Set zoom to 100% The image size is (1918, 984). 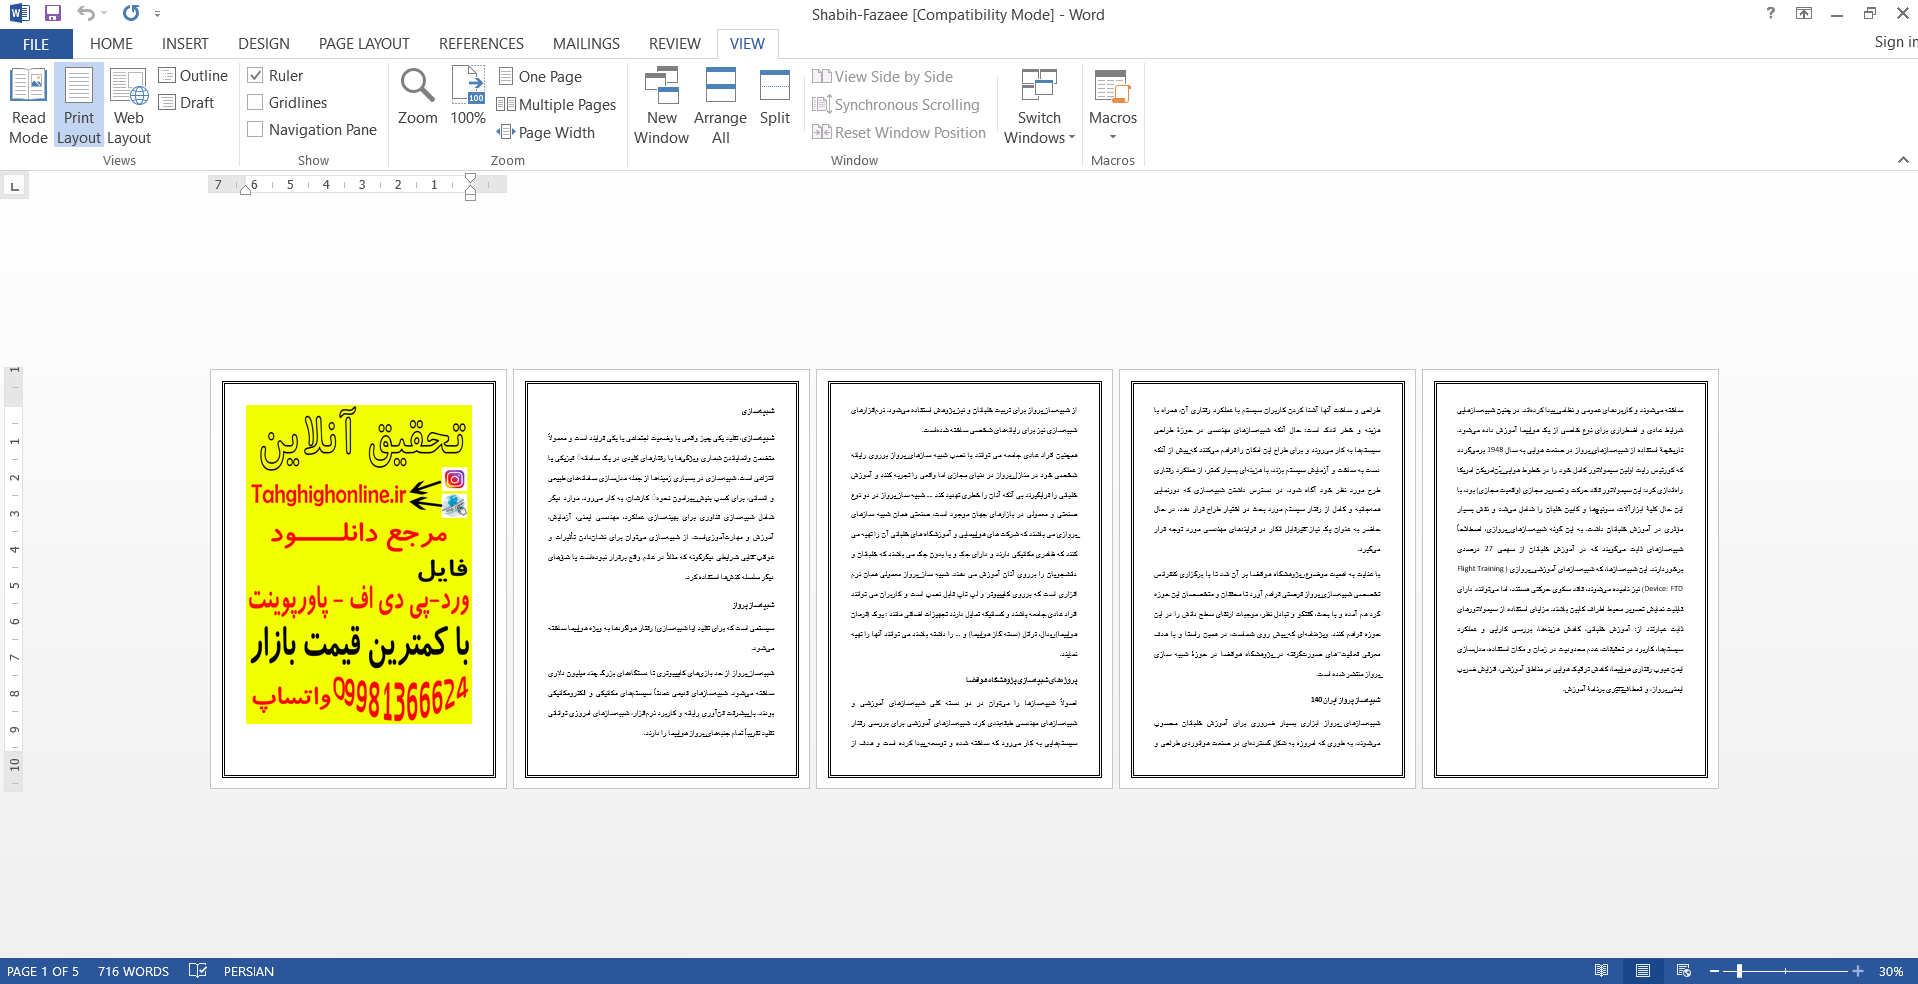[x=468, y=97]
